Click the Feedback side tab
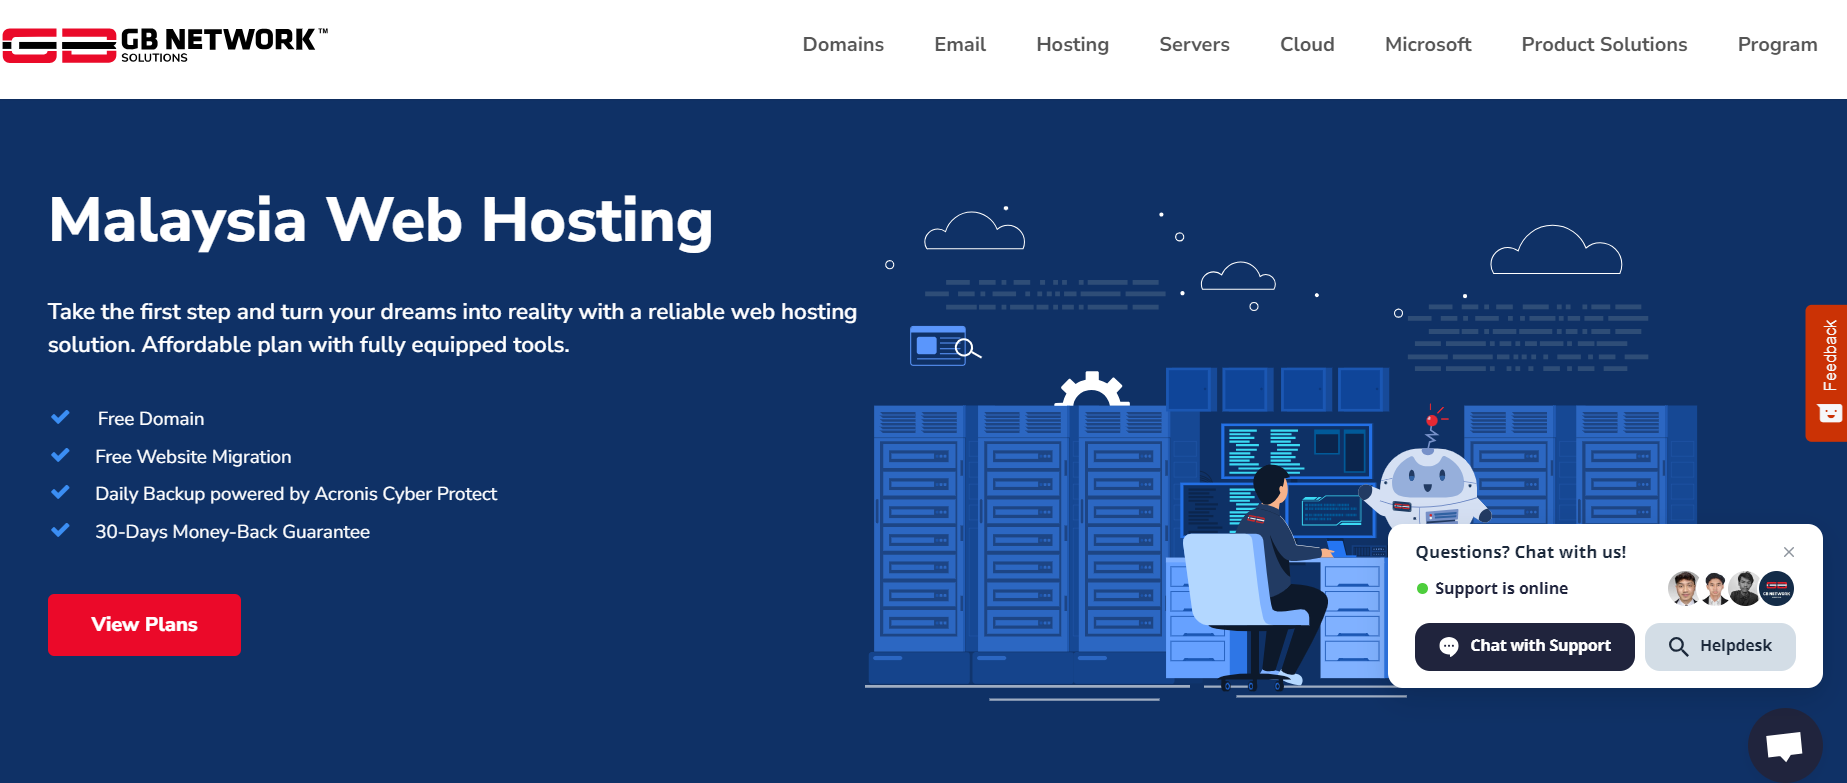The image size is (1847, 783). [x=1827, y=372]
